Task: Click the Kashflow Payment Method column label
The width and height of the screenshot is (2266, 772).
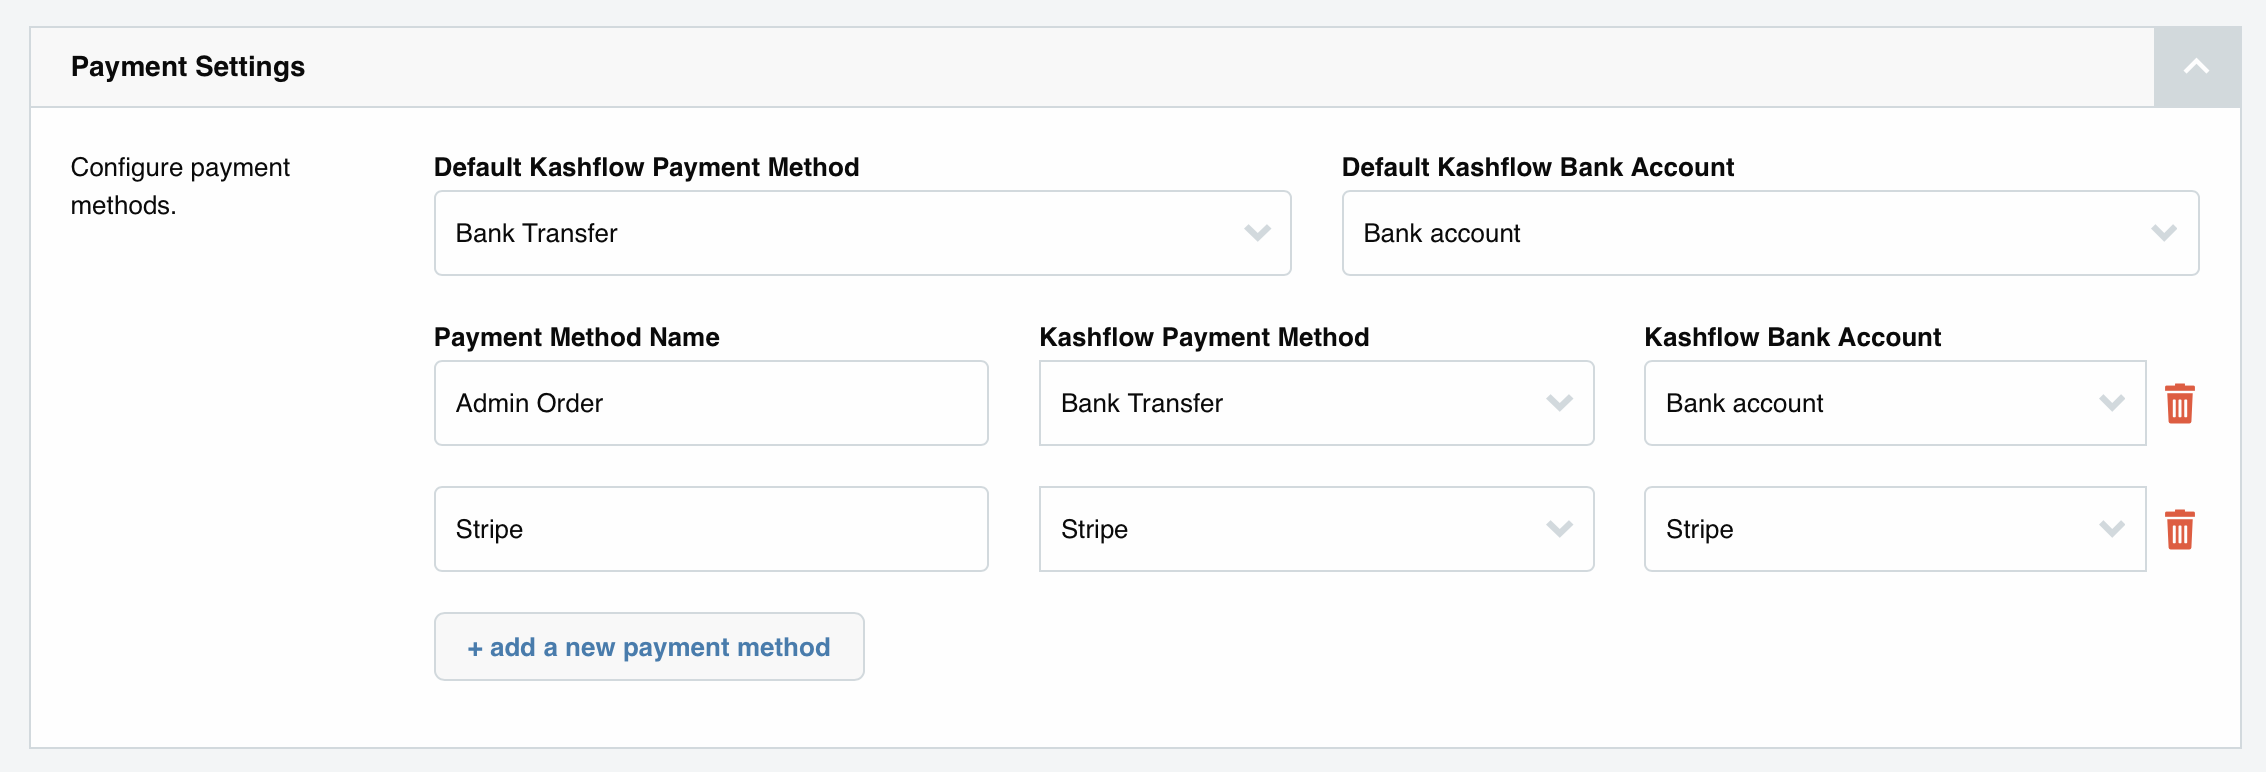Action: pos(1204,337)
